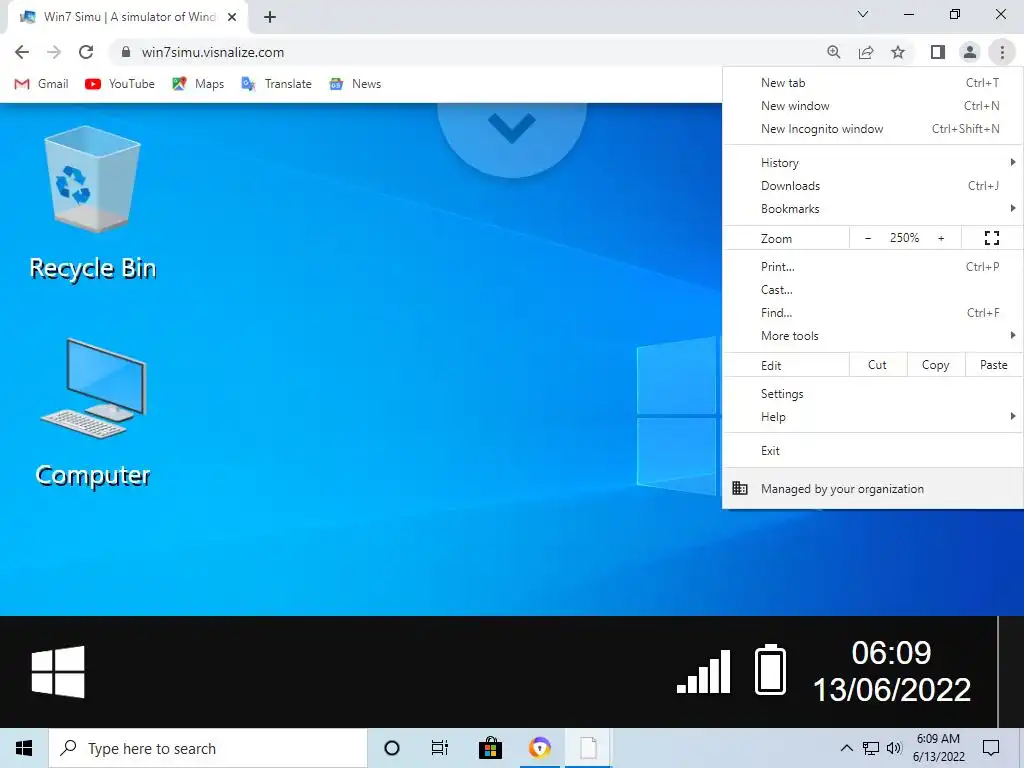Click the simulator signal bars icon
Viewport: 1024px width, 768px height.
click(703, 671)
